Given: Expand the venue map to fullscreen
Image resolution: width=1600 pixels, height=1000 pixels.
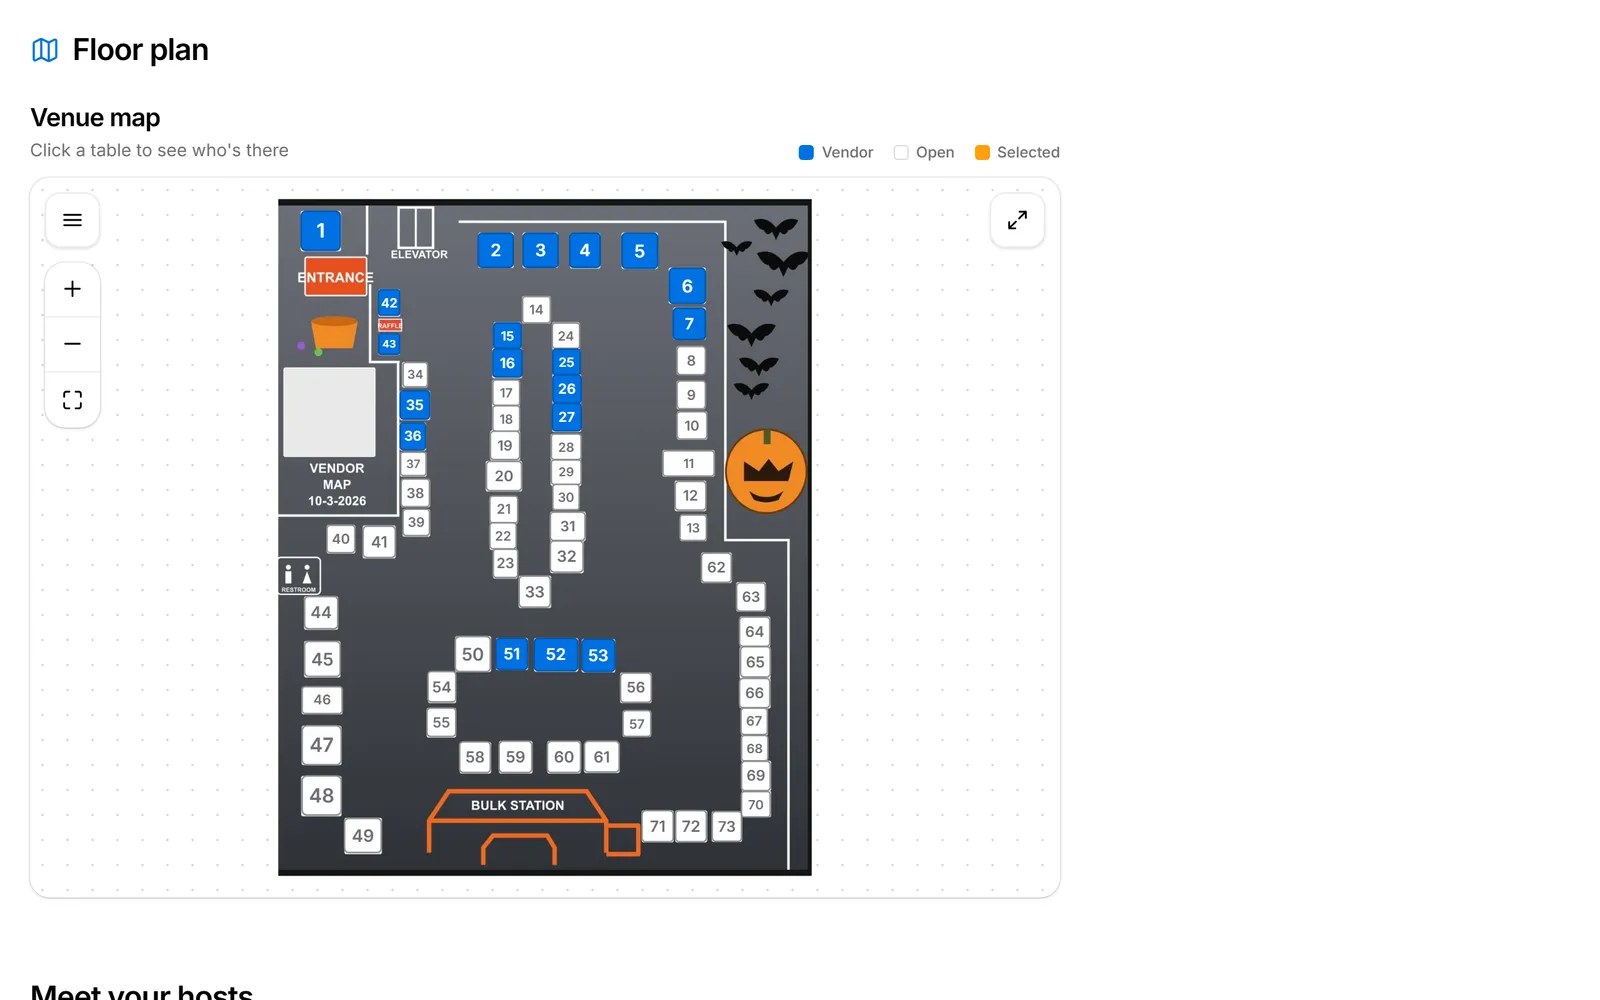Looking at the screenshot, I should tap(1017, 220).
